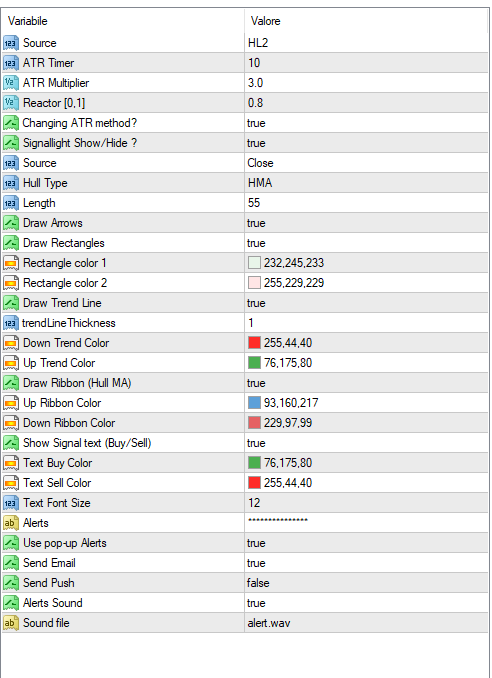Click the integer icon beside trendLineThickness
The image size is (492, 678).
coord(10,323)
